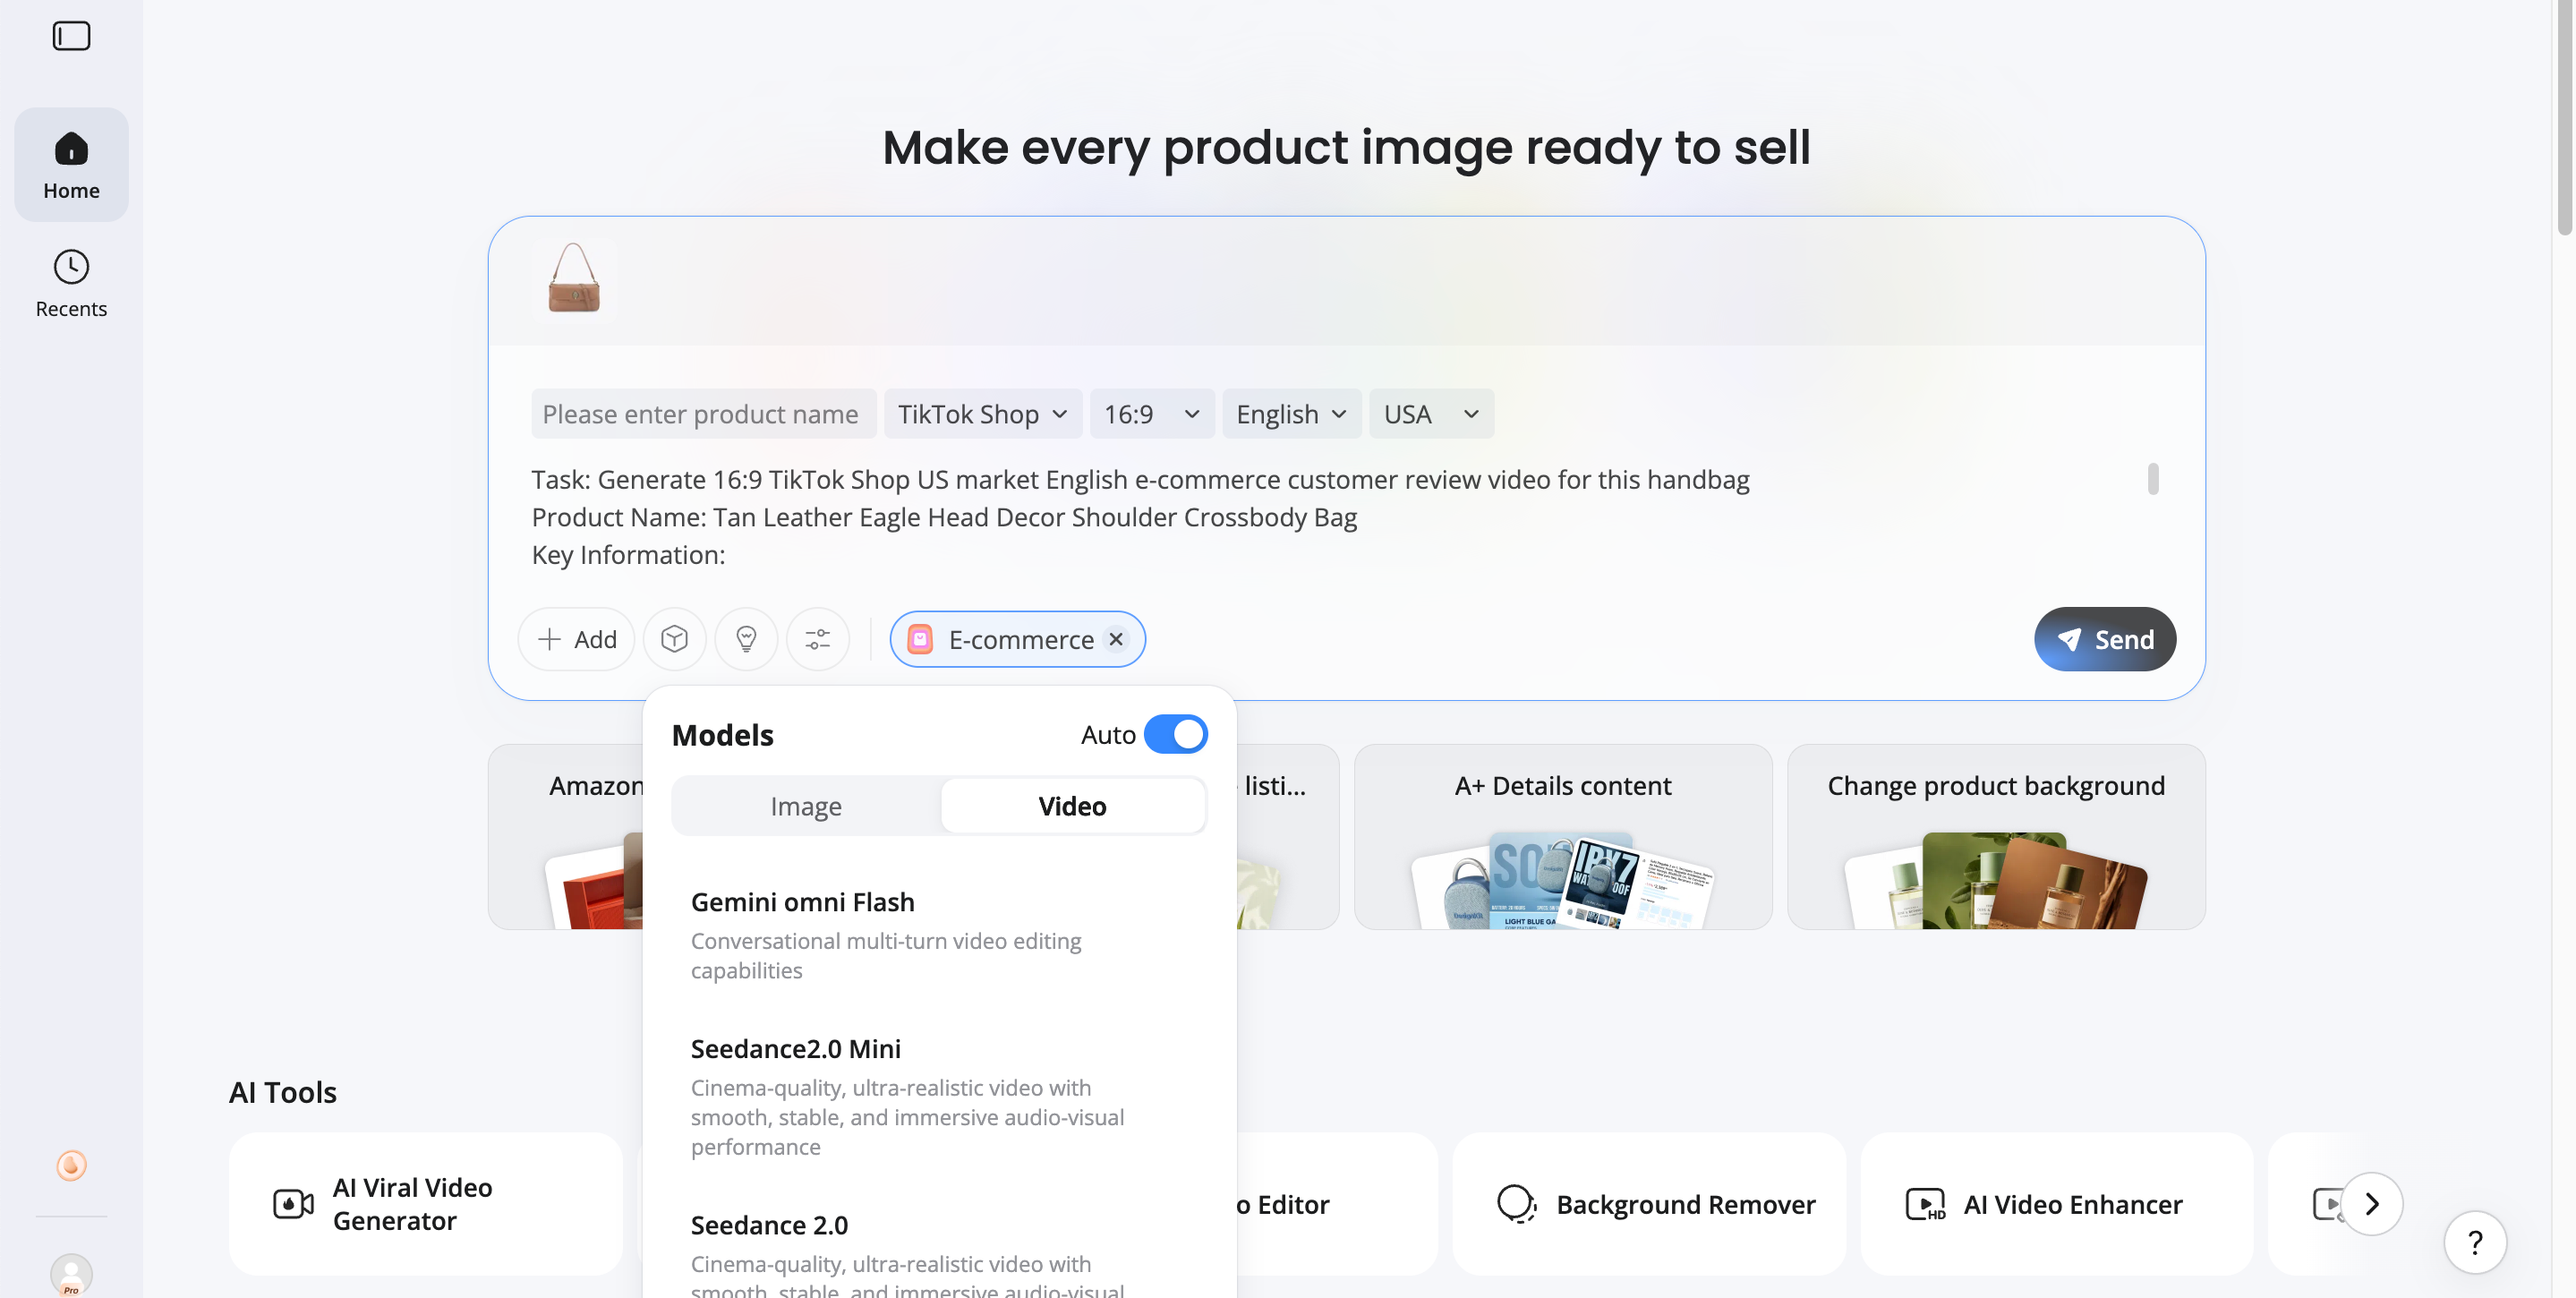This screenshot has width=2576, height=1298.
Task: Open the Pro user avatar
Action: (x=71, y=1275)
